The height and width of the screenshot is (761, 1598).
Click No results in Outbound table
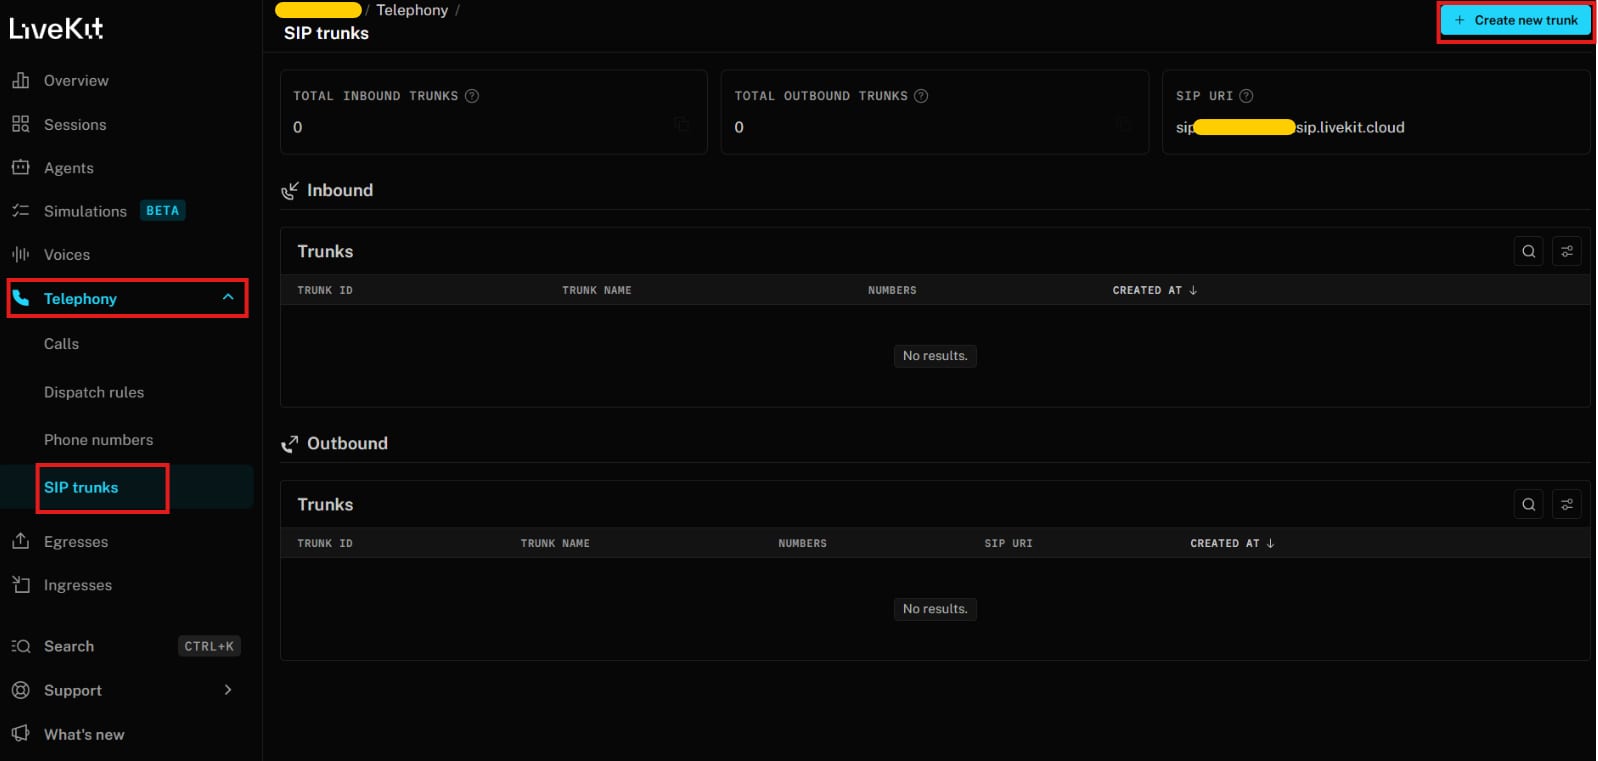click(935, 609)
